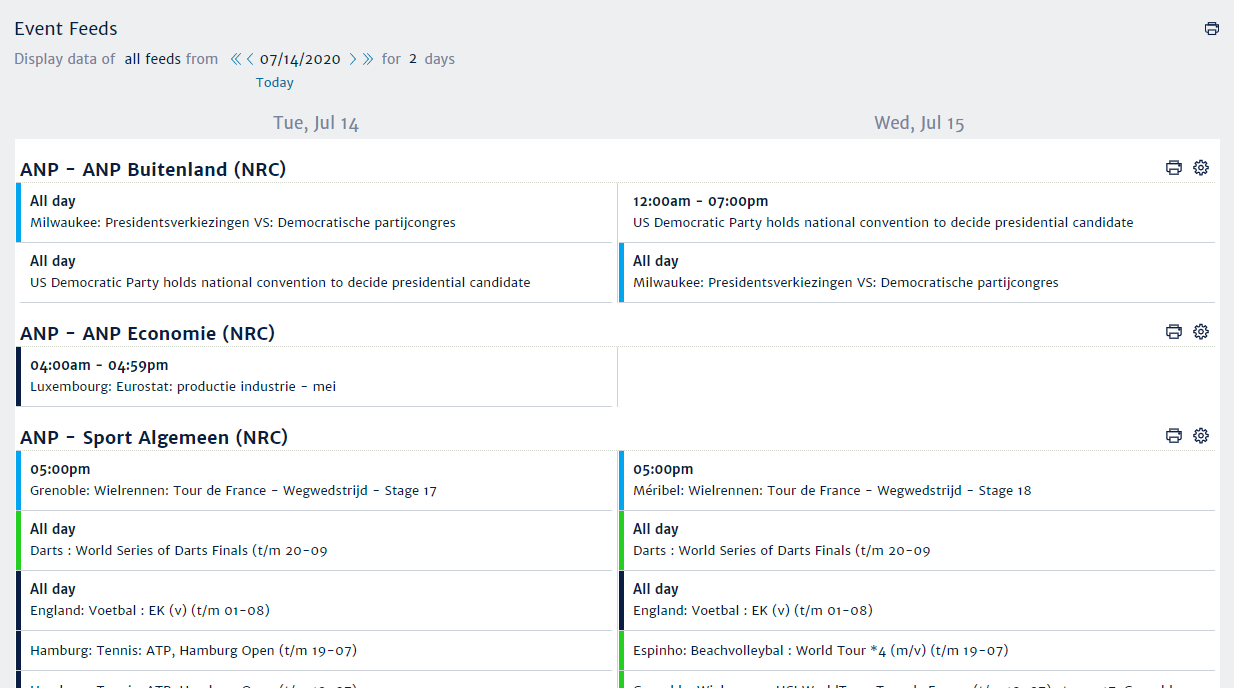Screen dimensions: 1234x688
Task: Open Wednesday 12:00am - 07:00pm convention event
Action: coord(917,212)
